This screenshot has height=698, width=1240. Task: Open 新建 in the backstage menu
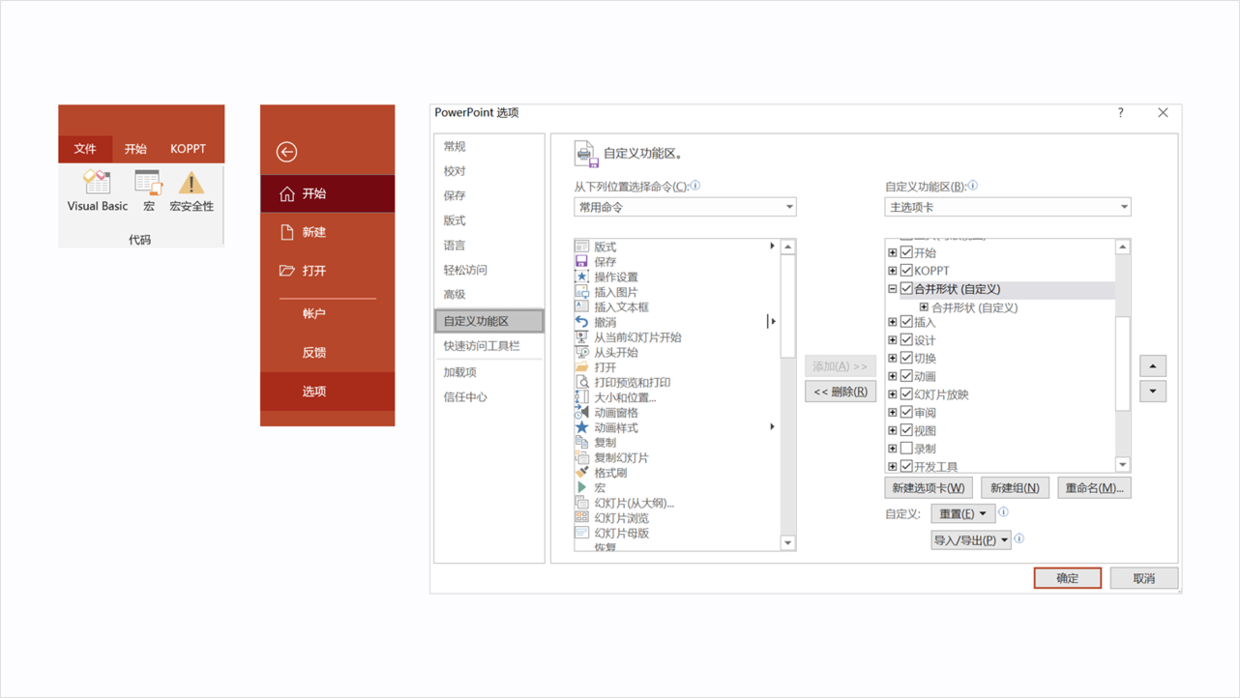[x=328, y=232]
